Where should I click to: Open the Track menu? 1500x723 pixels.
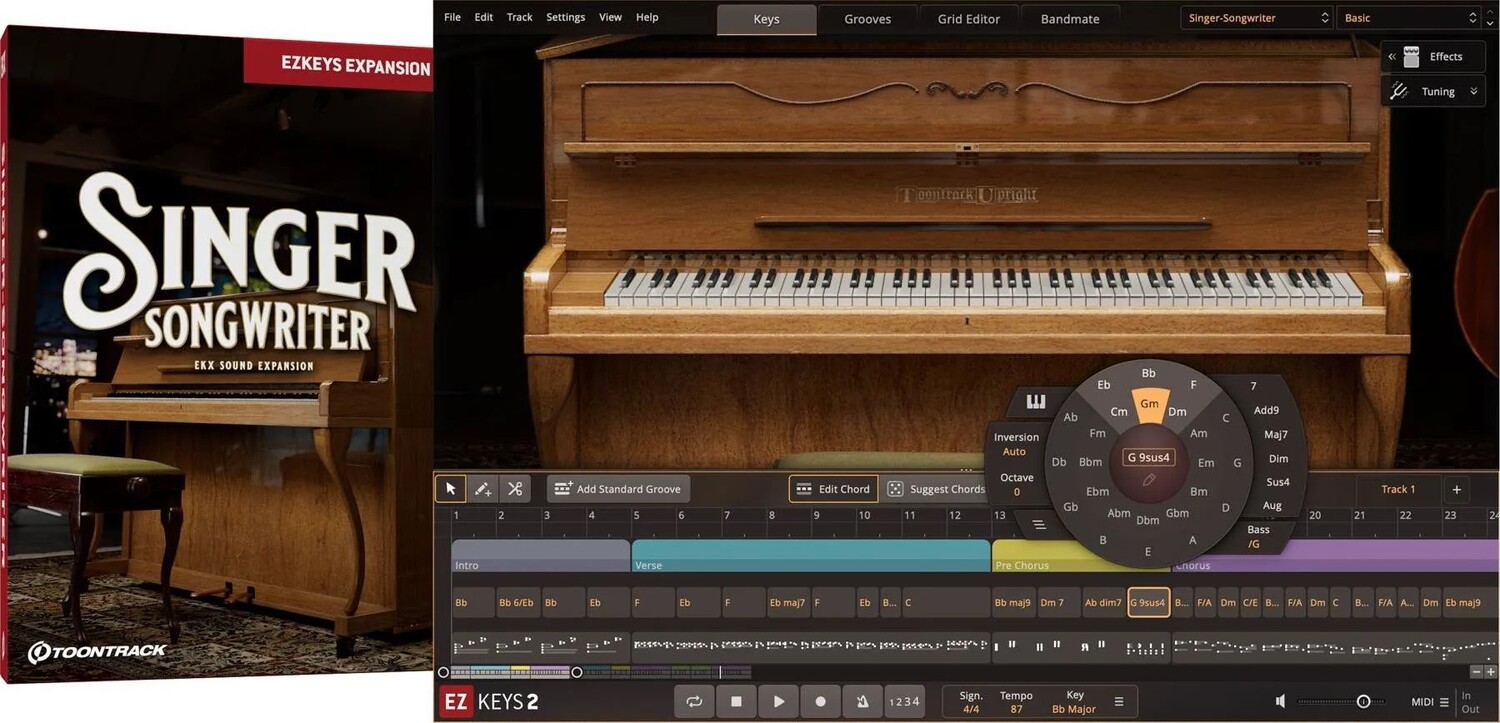(519, 17)
